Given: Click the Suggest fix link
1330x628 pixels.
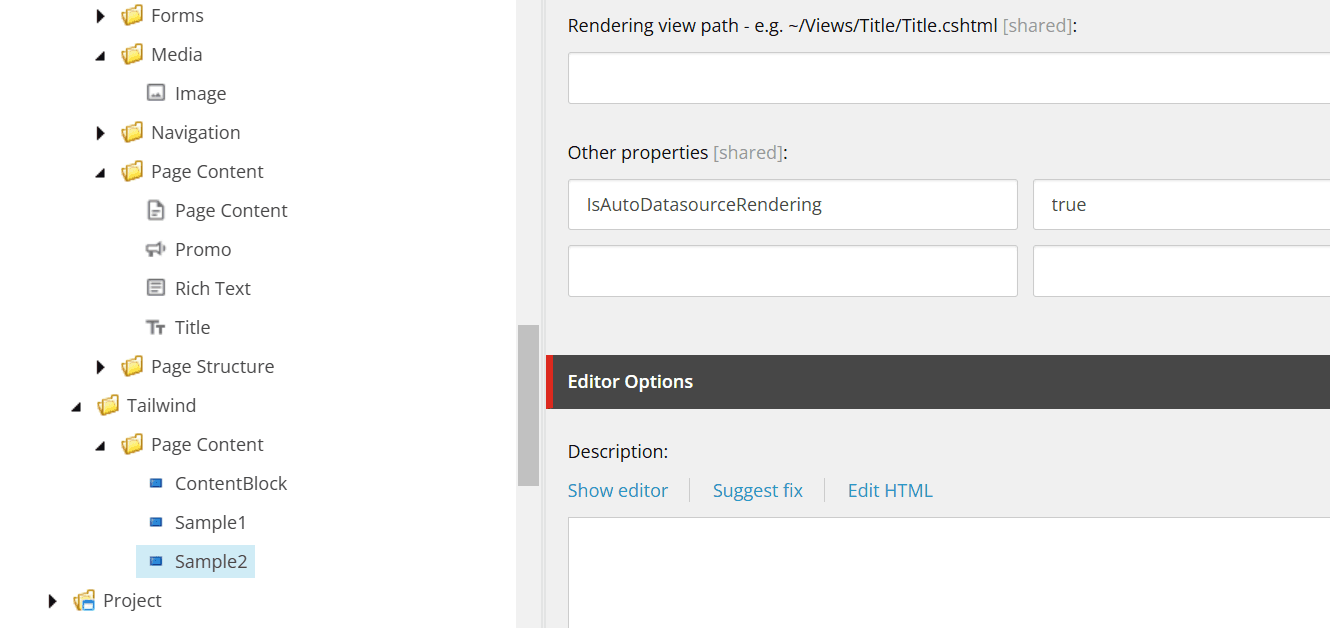Looking at the screenshot, I should coord(757,490).
